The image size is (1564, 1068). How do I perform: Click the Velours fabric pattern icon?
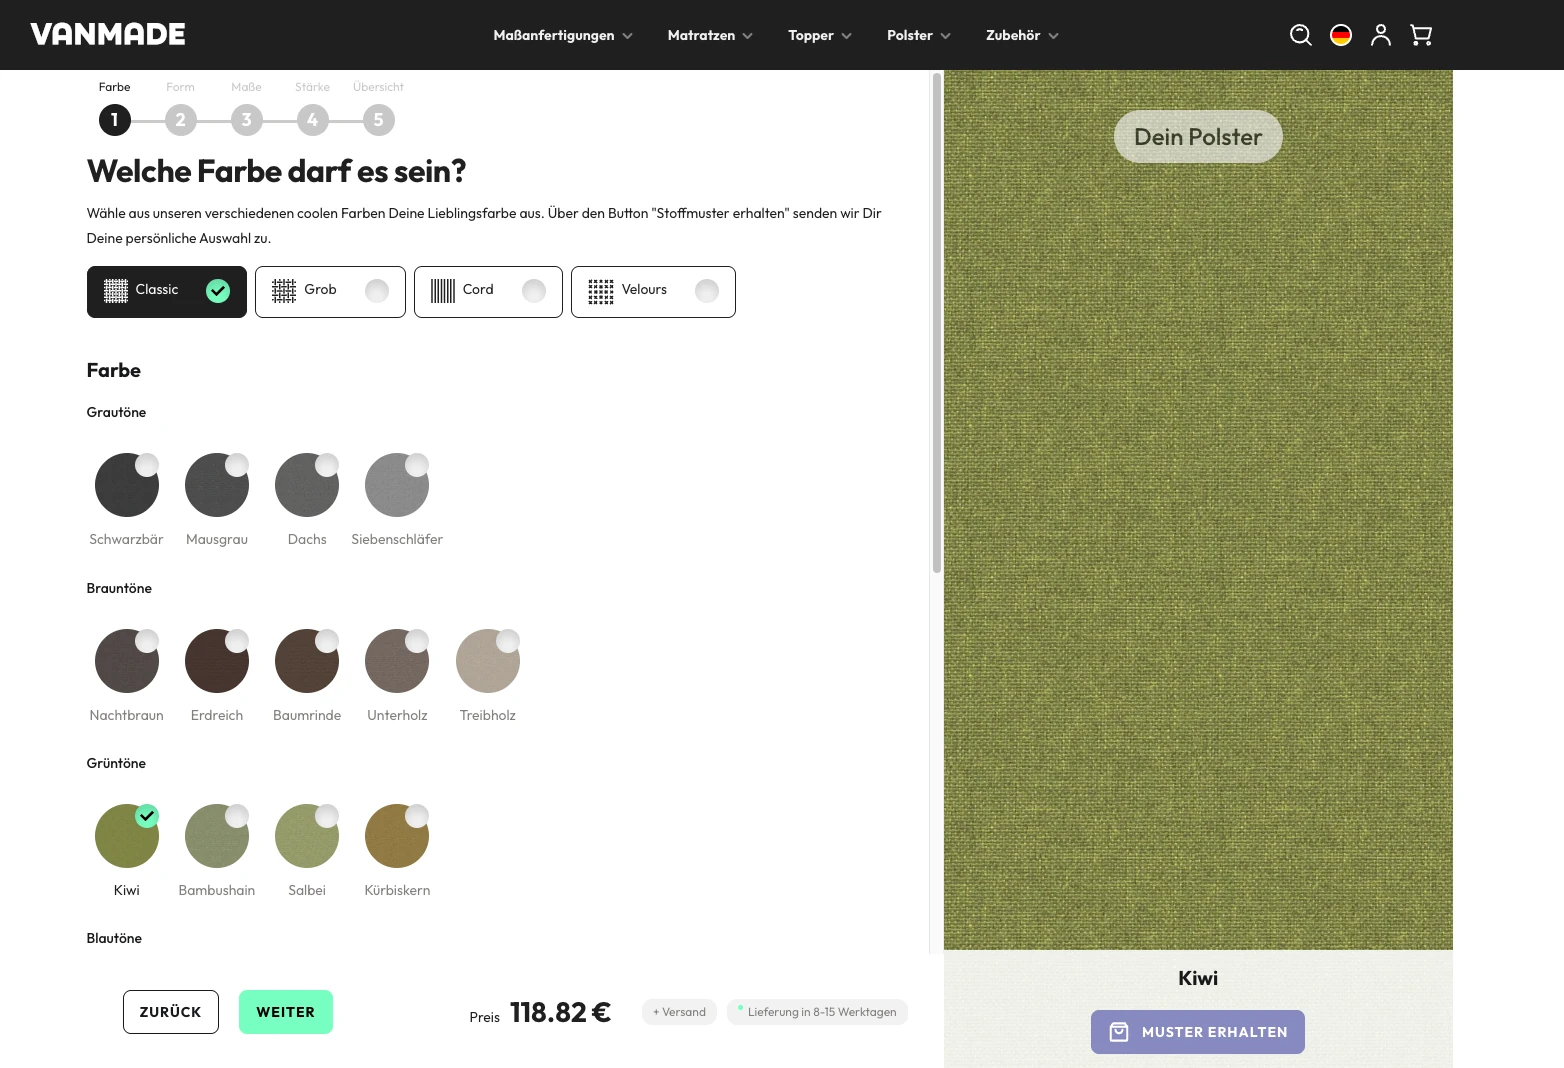(600, 291)
